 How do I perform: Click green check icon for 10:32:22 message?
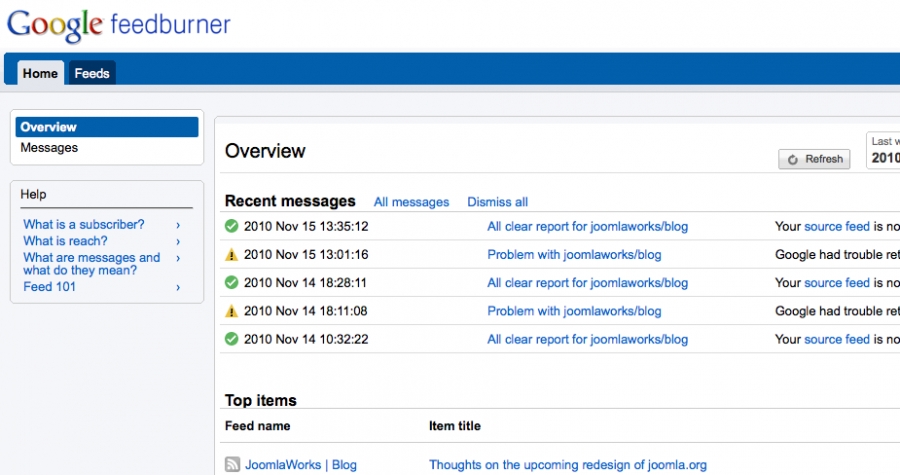[231, 339]
